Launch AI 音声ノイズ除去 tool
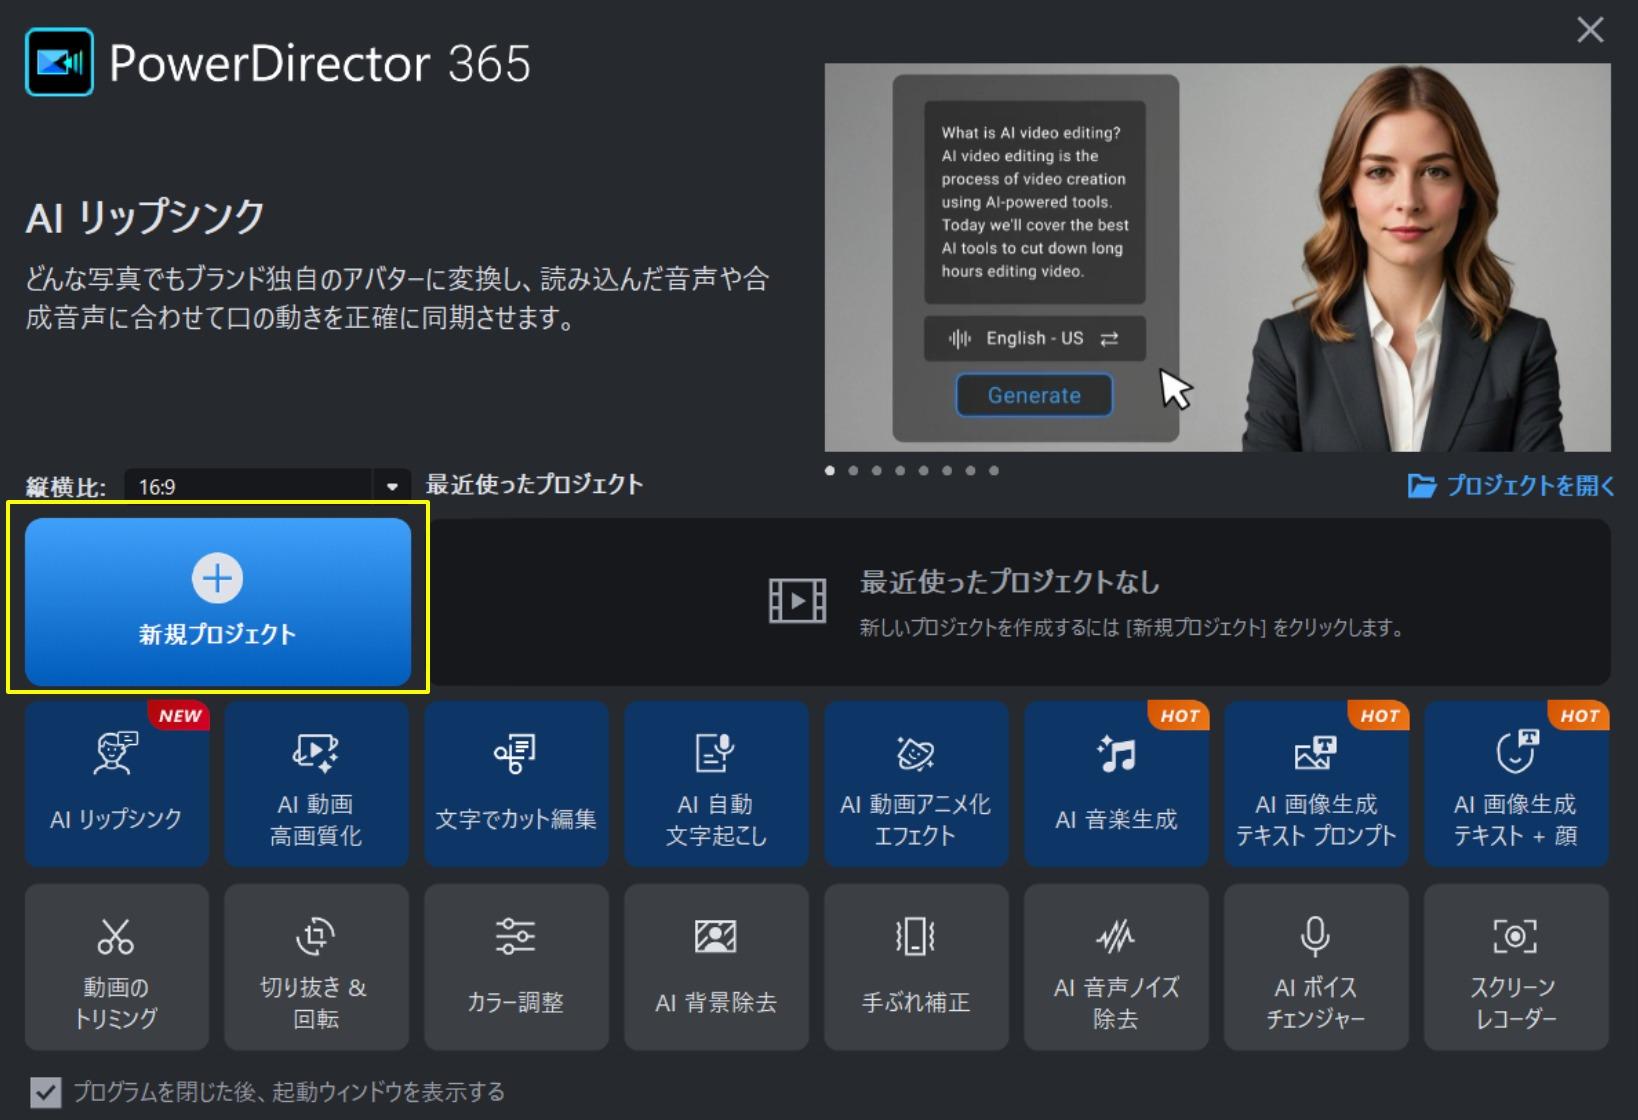Viewport: 1638px width, 1120px height. [x=1116, y=967]
